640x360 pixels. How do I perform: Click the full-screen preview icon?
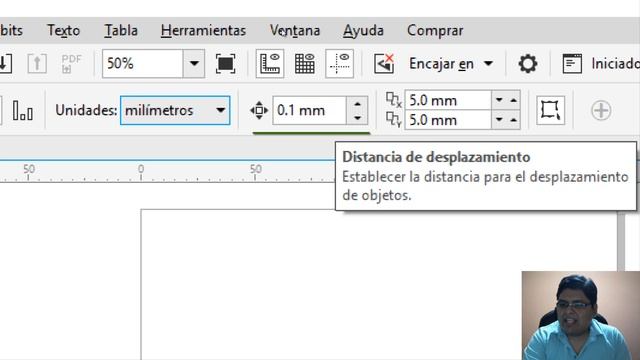click(x=225, y=64)
